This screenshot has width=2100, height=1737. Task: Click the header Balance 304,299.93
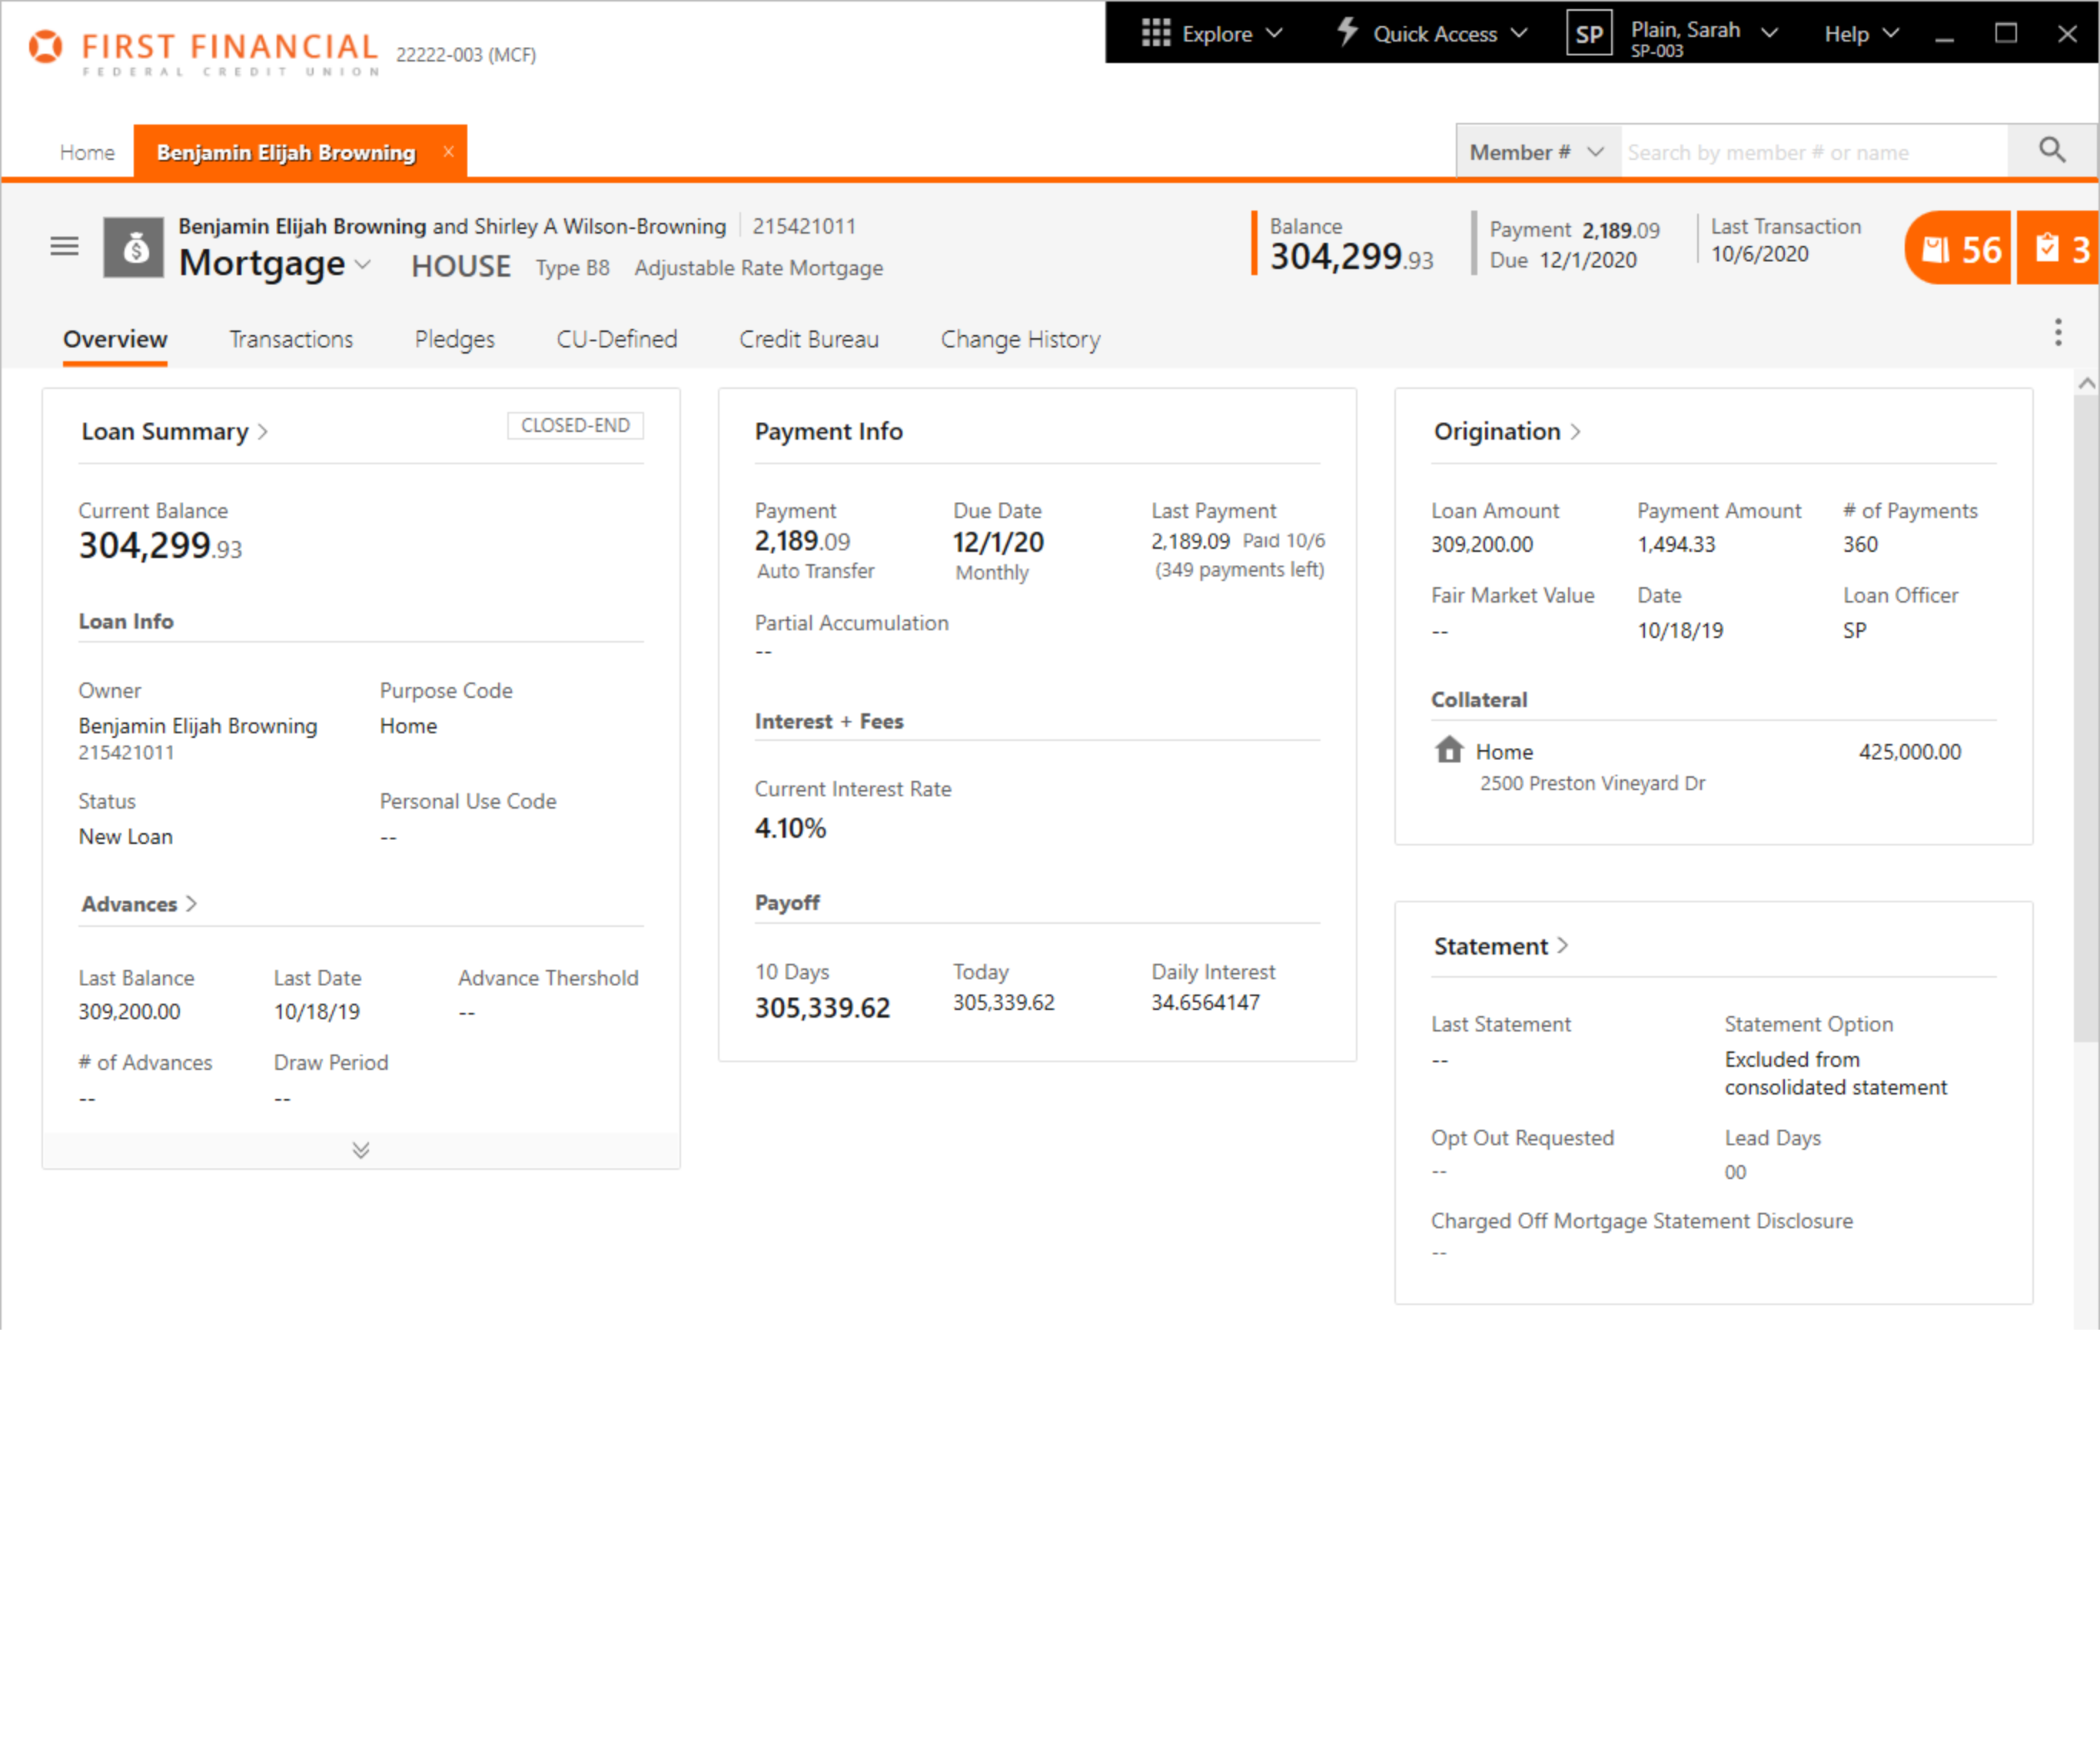1351,257
